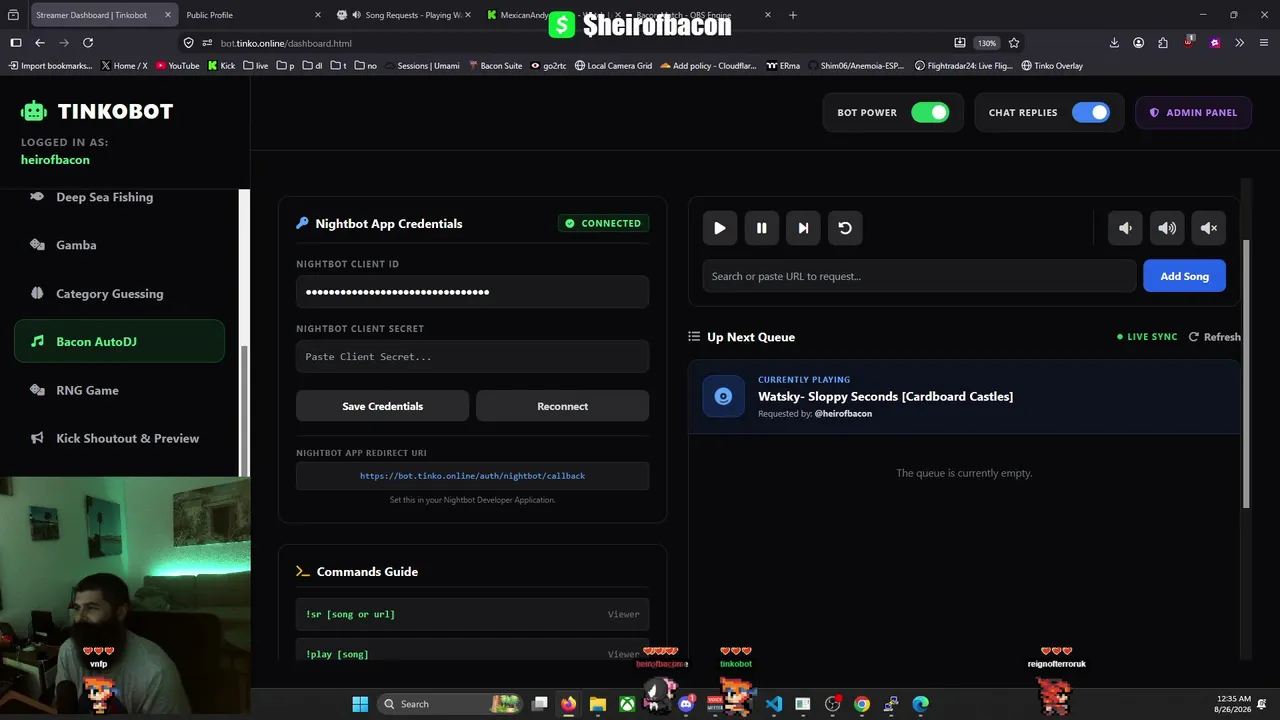Image resolution: width=1280 pixels, height=720 pixels.
Task: Open the Local Camera Grid bookmark
Action: pos(614,66)
